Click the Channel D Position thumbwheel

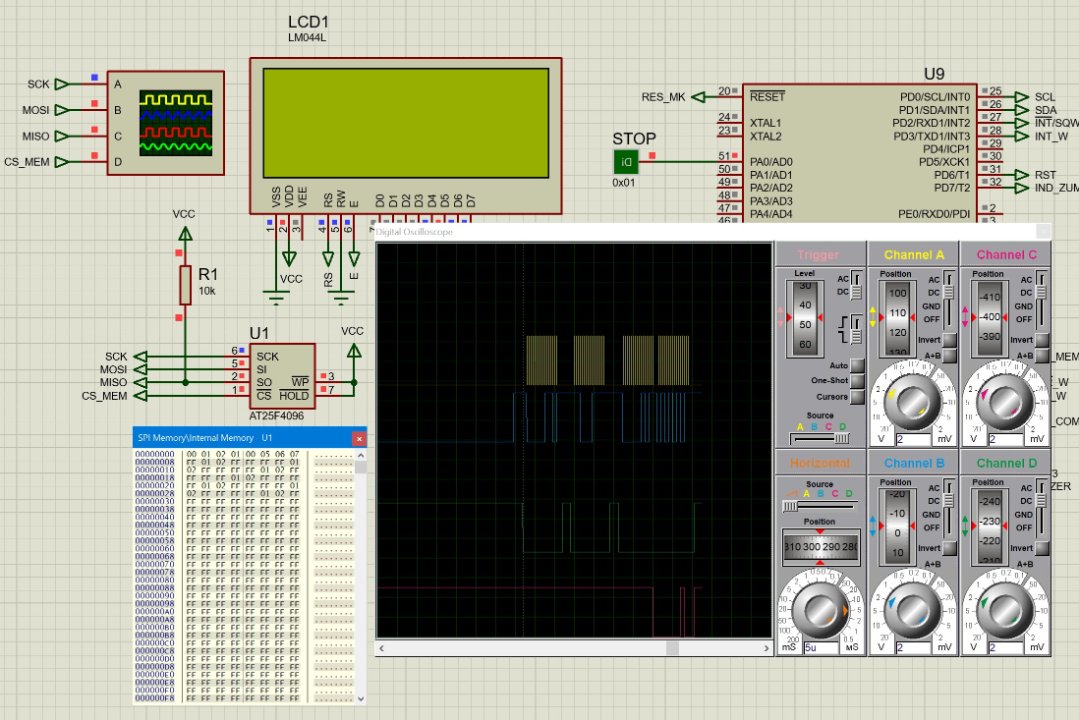[989, 526]
